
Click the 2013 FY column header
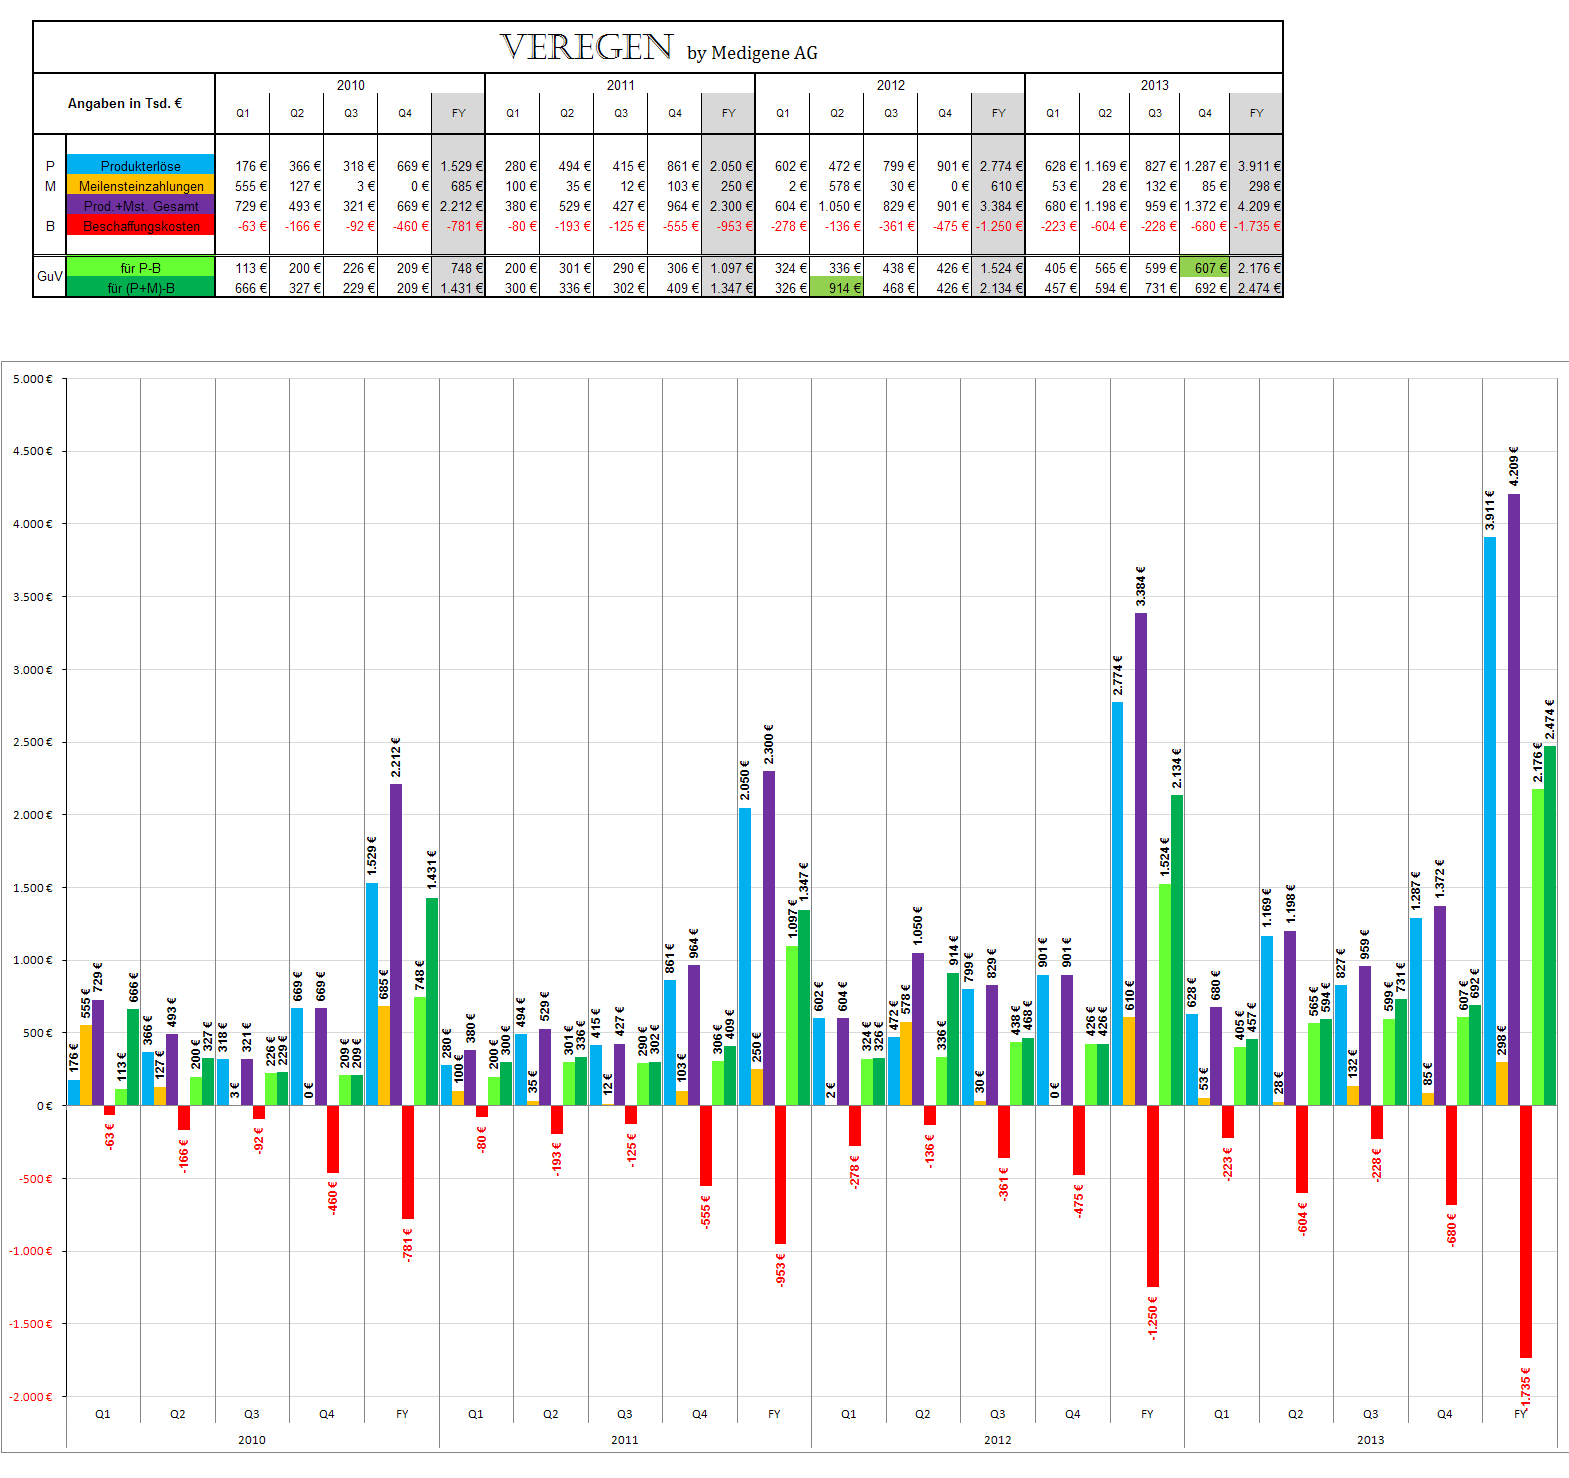(1256, 113)
